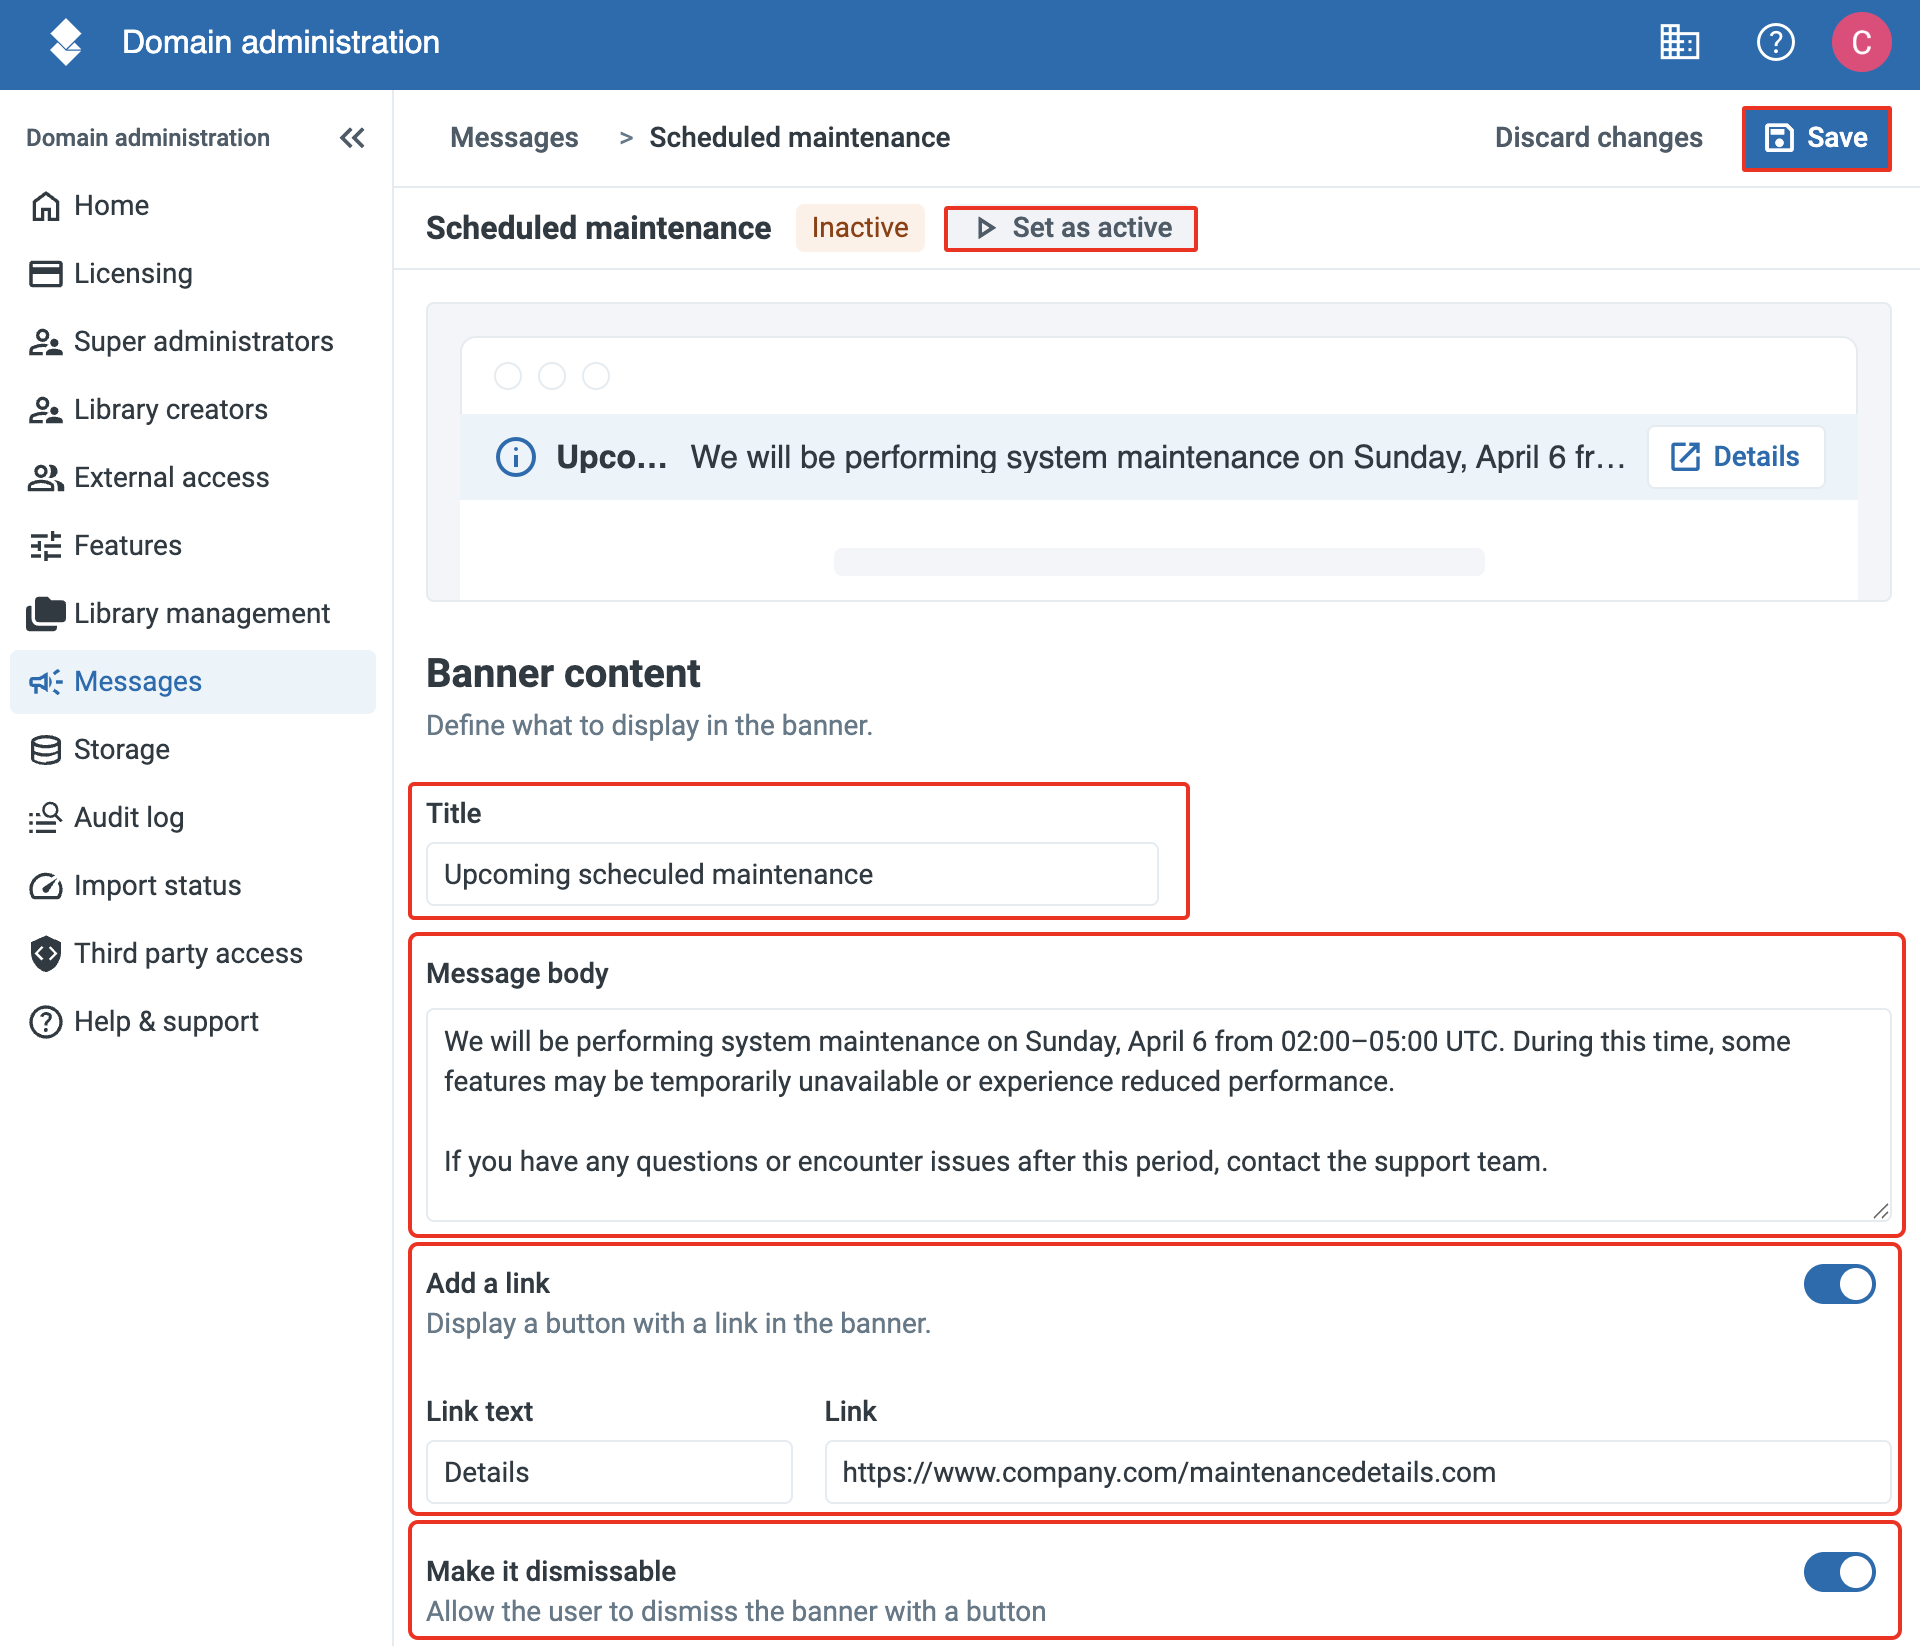Click the Home house icon
The height and width of the screenshot is (1646, 1920).
(x=46, y=205)
